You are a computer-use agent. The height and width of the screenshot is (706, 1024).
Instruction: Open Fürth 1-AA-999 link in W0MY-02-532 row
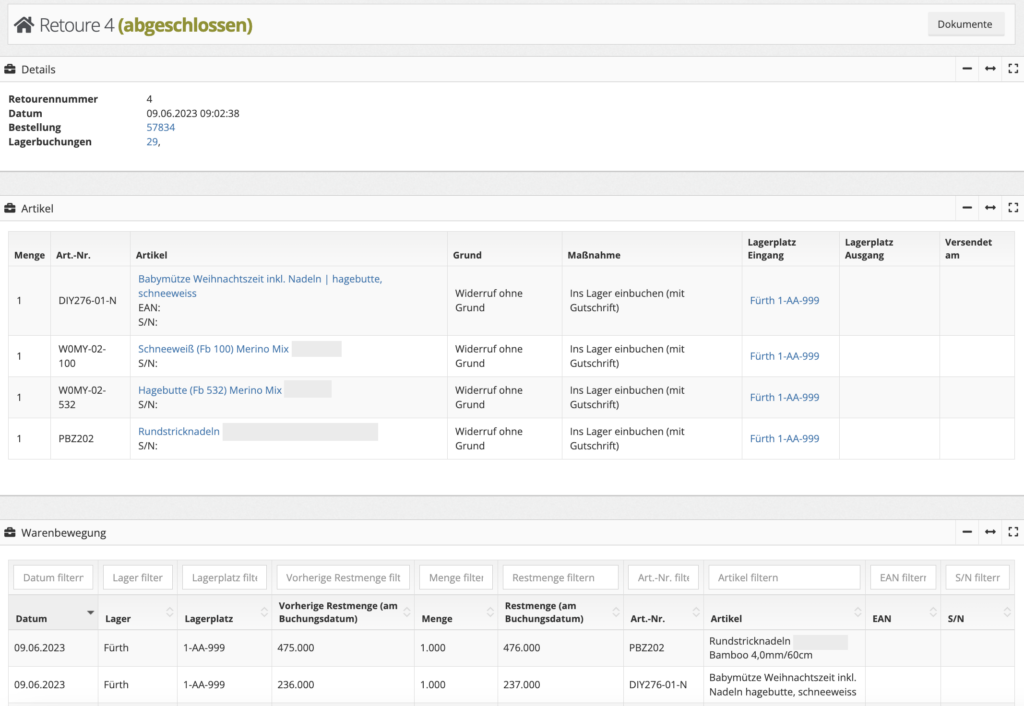(784, 397)
